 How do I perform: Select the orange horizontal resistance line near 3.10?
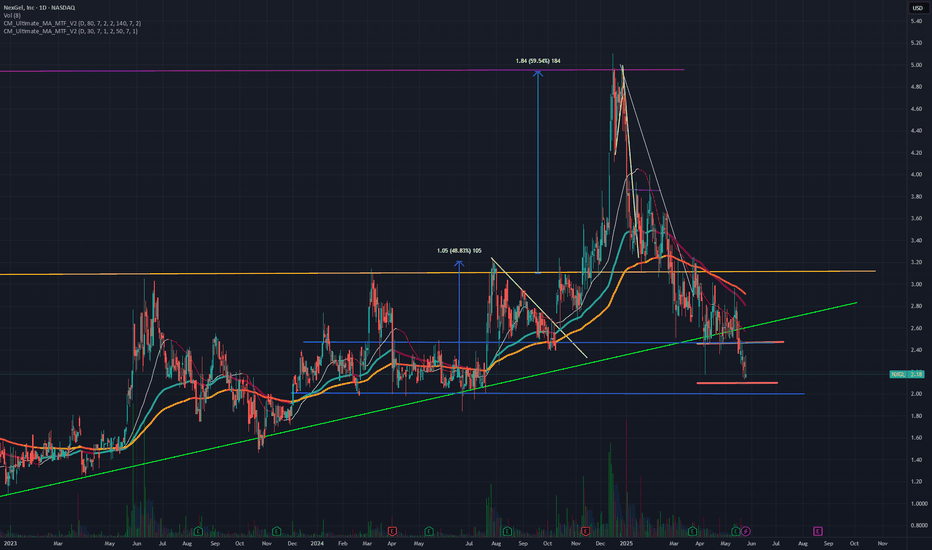point(437,272)
